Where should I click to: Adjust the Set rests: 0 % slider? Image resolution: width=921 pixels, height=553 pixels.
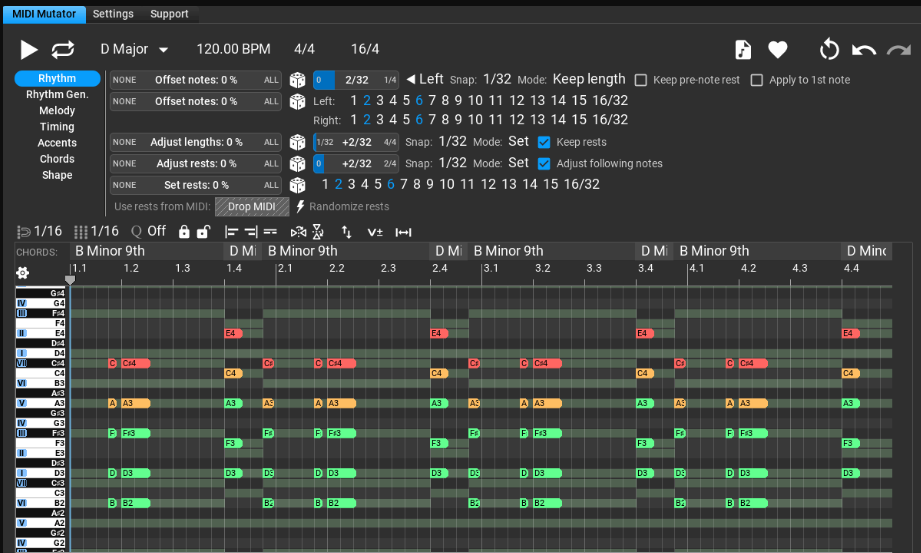click(196, 185)
